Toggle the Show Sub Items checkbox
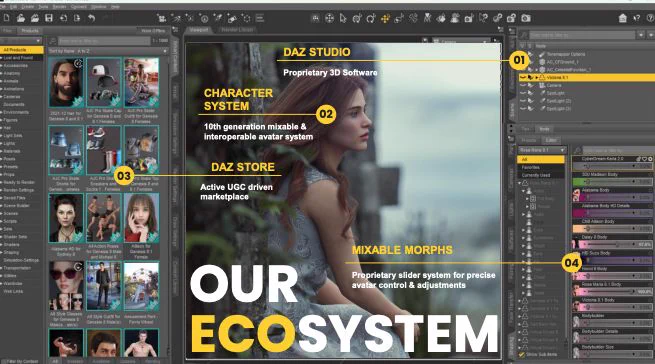The width and height of the screenshot is (655, 364). click(521, 354)
